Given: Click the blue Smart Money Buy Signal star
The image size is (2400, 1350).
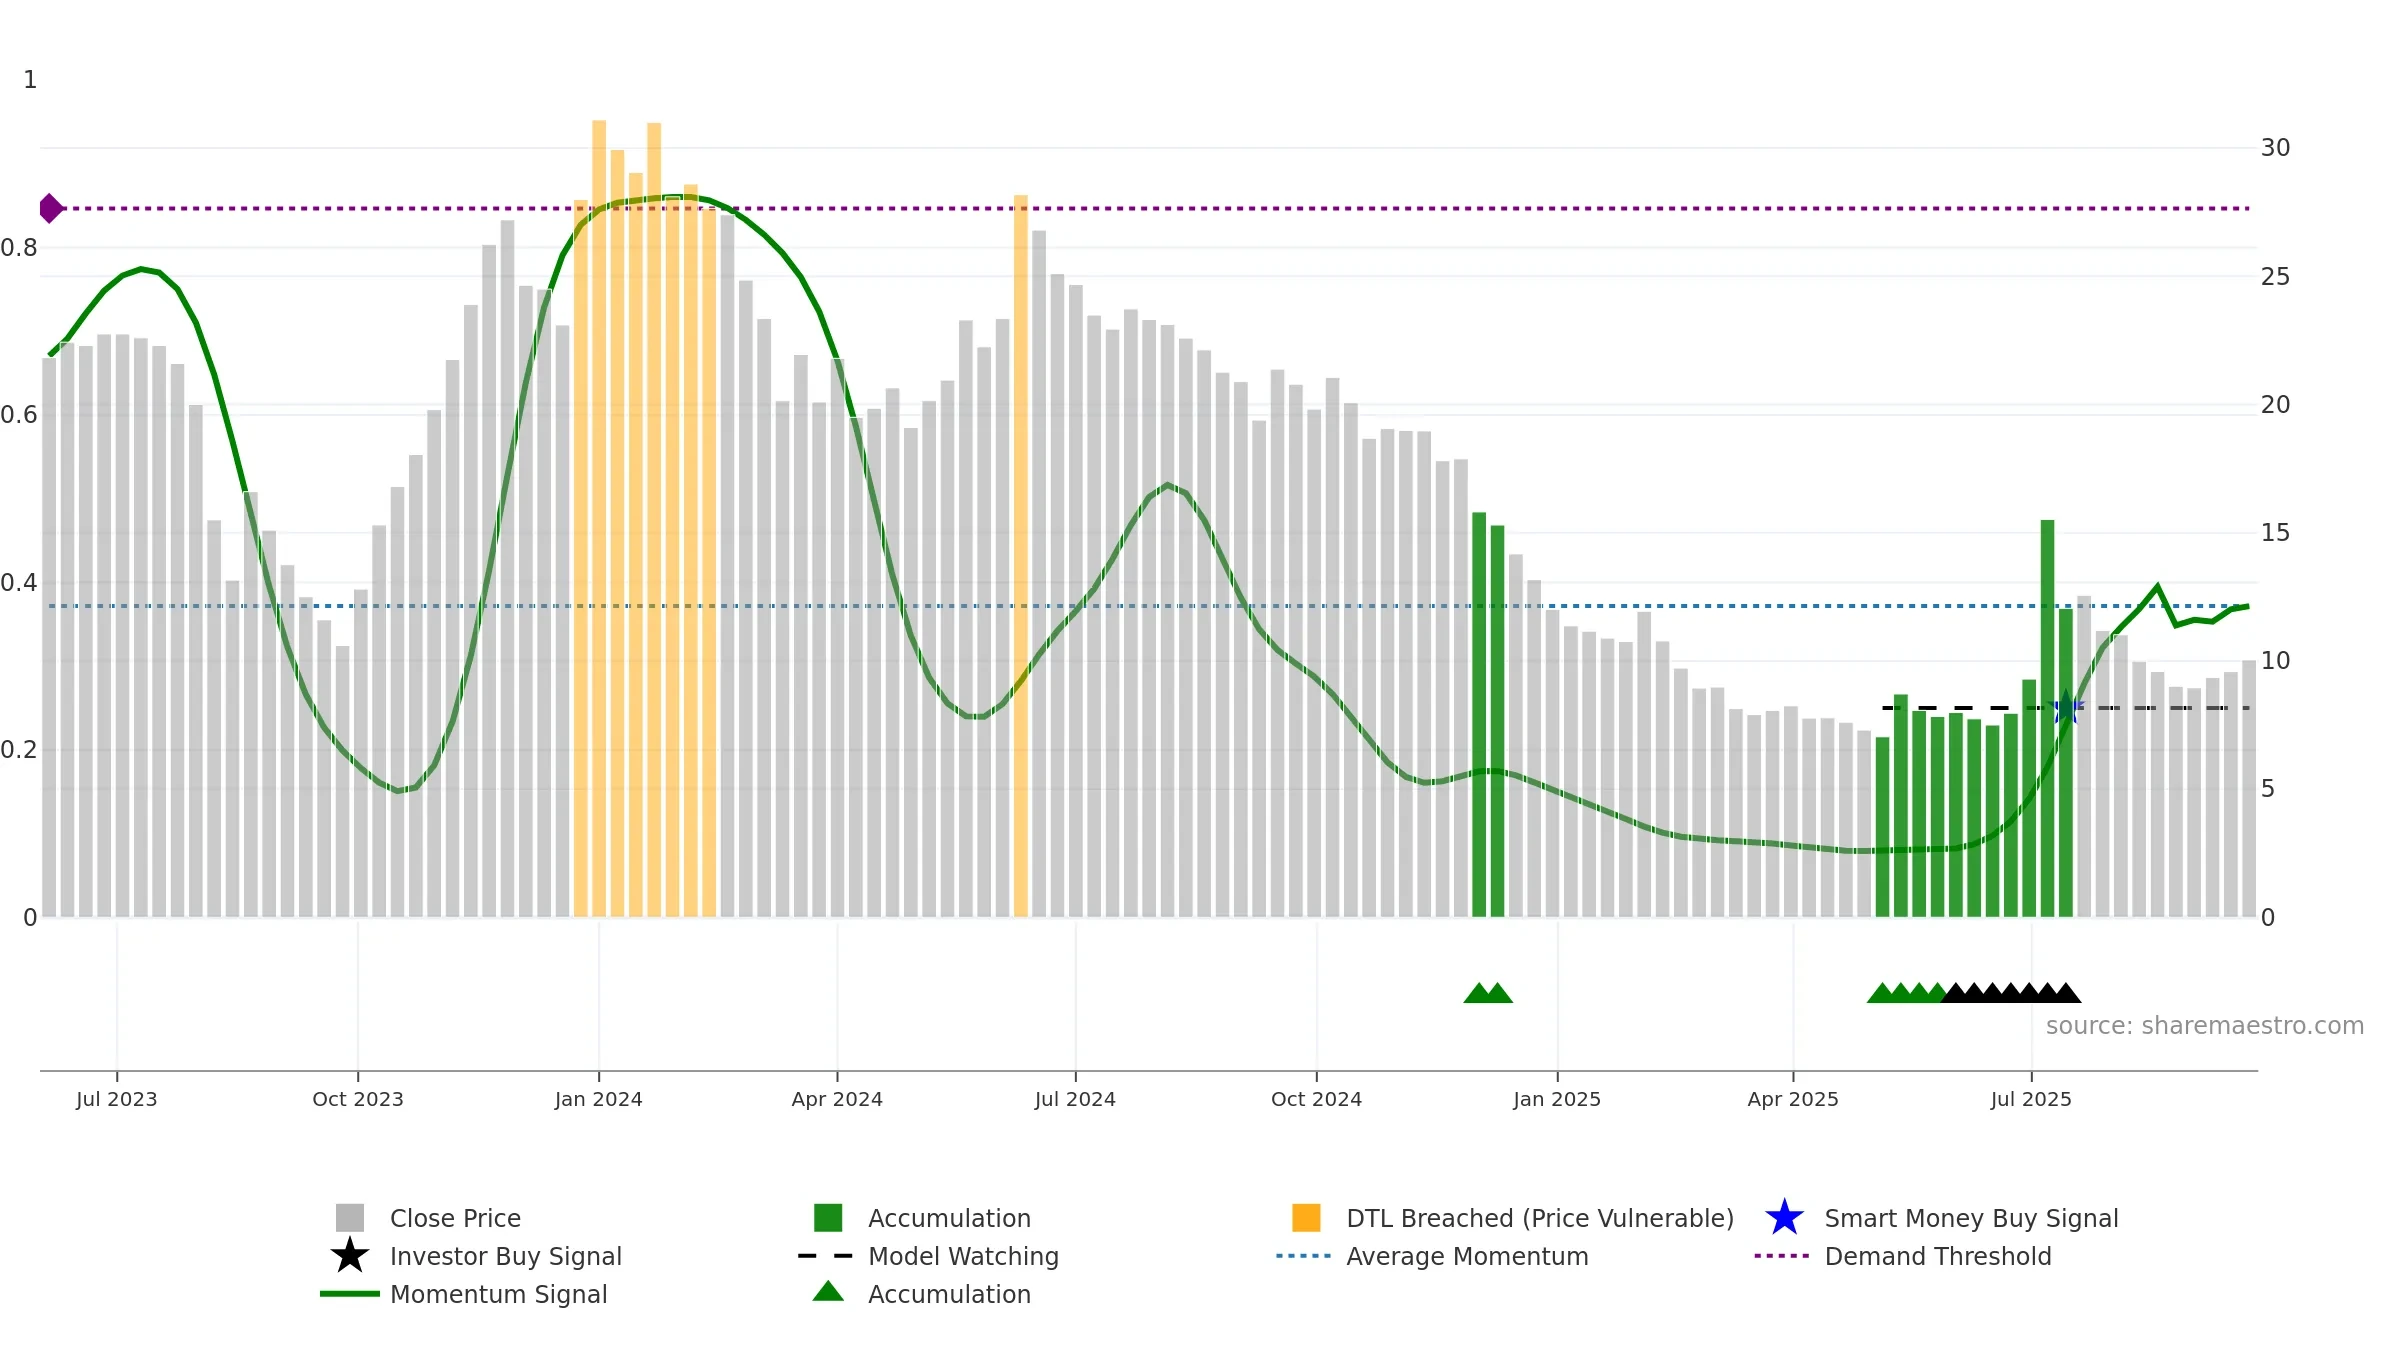Looking at the screenshot, I should pyautogui.click(x=1784, y=1217).
